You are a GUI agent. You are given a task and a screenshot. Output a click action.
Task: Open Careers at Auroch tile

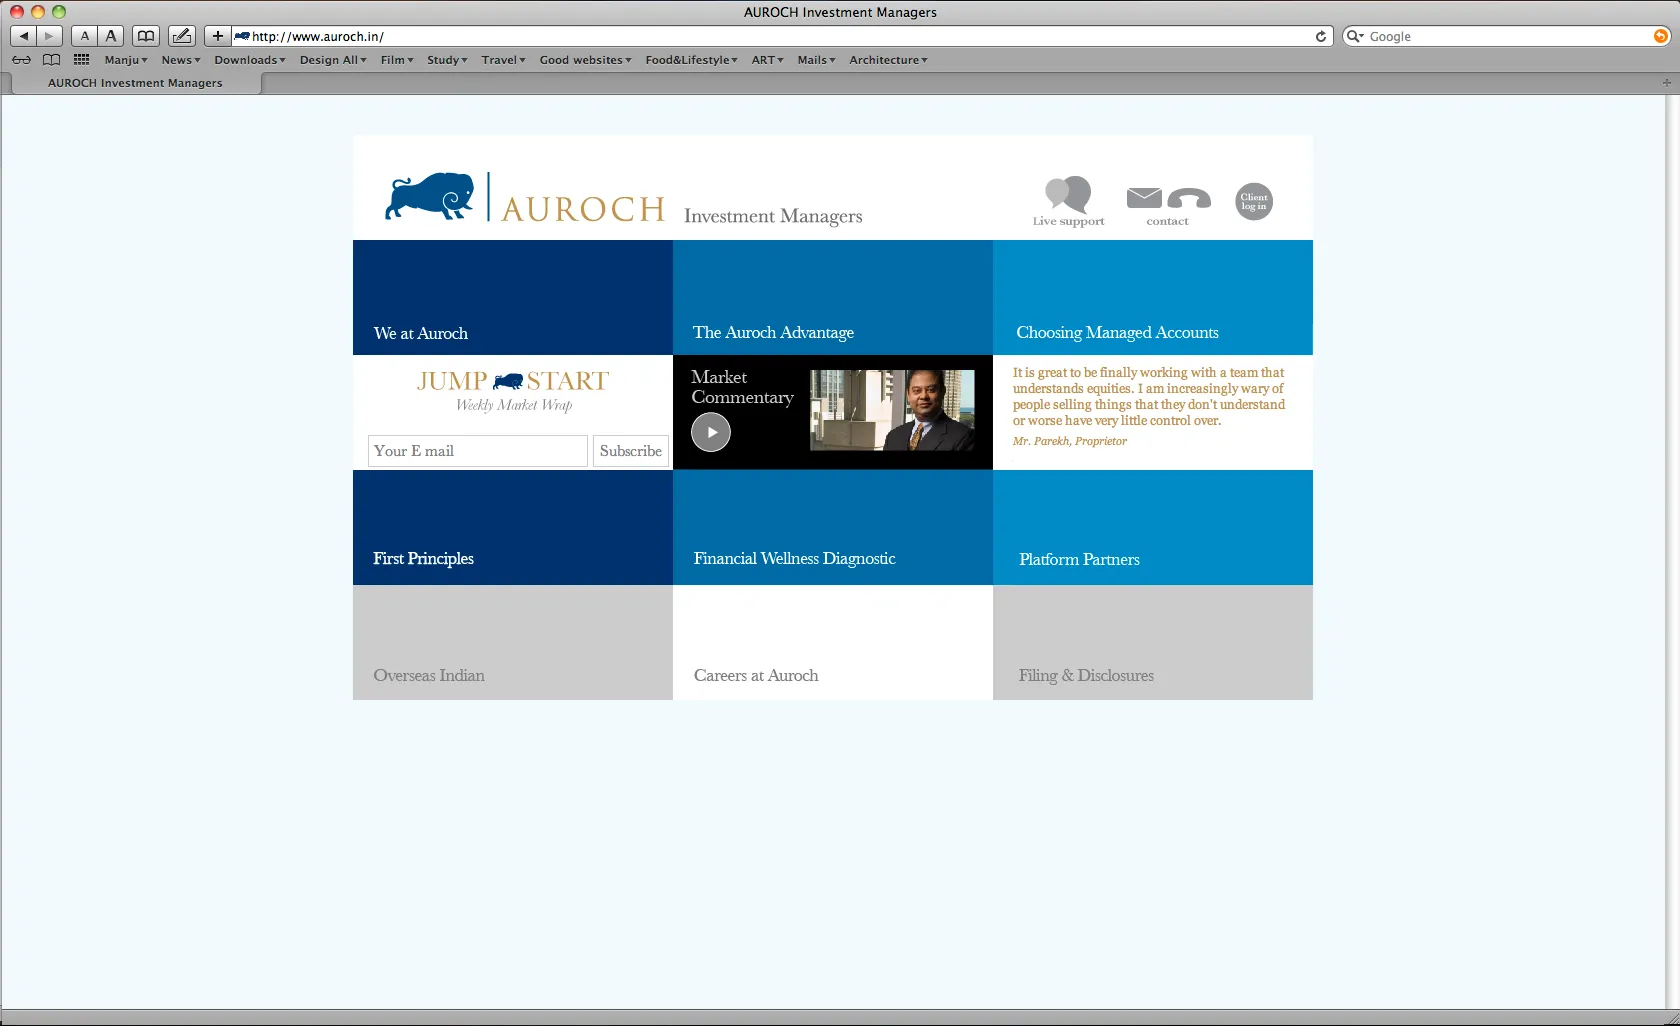tap(833, 642)
